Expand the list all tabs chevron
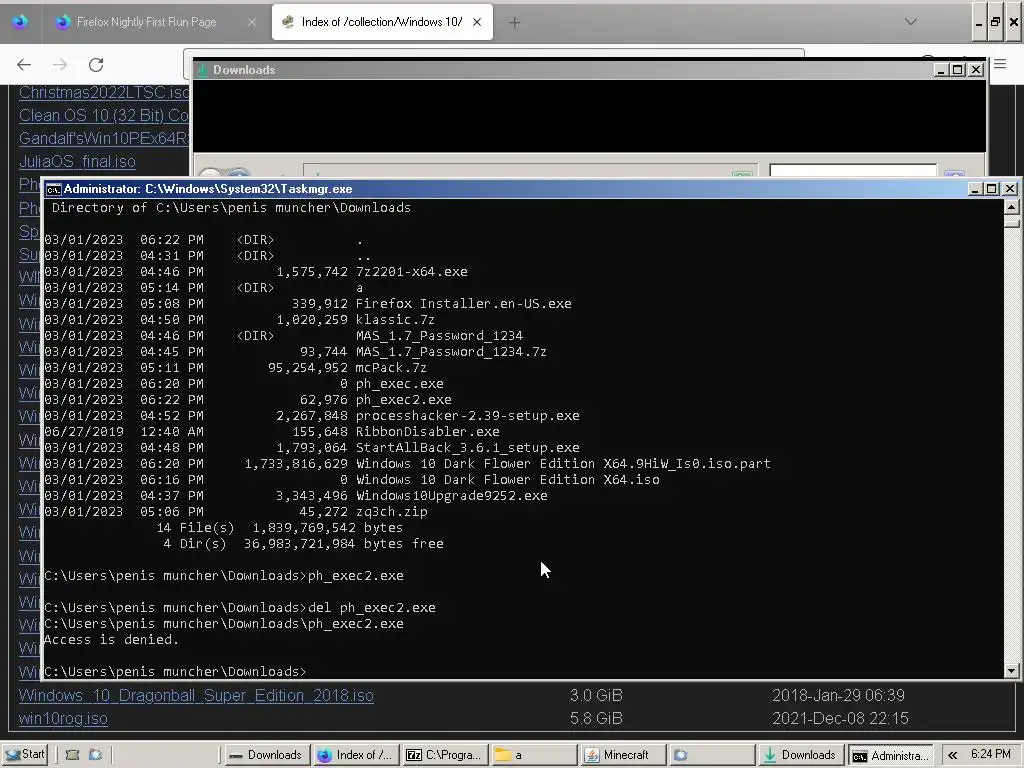This screenshot has width=1024, height=768. 910,22
